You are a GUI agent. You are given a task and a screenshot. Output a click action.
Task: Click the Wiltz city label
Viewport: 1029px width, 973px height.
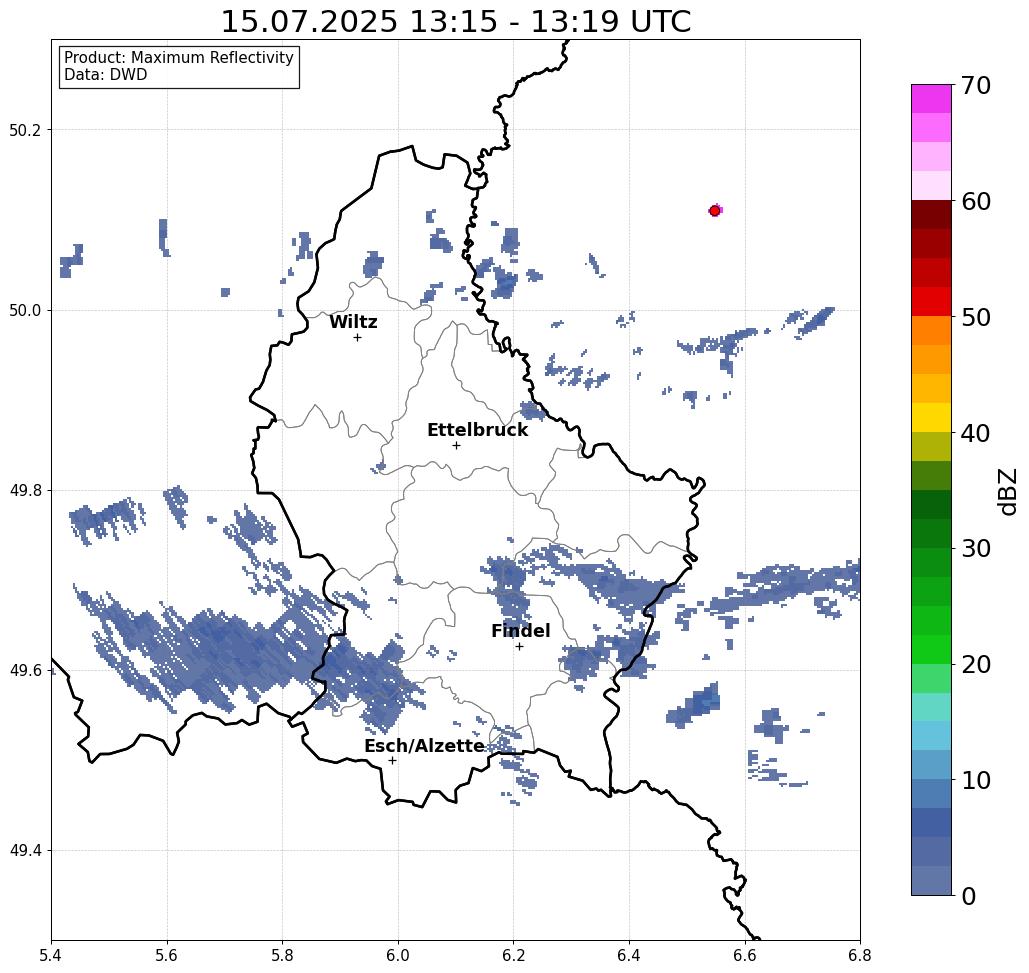click(x=353, y=322)
